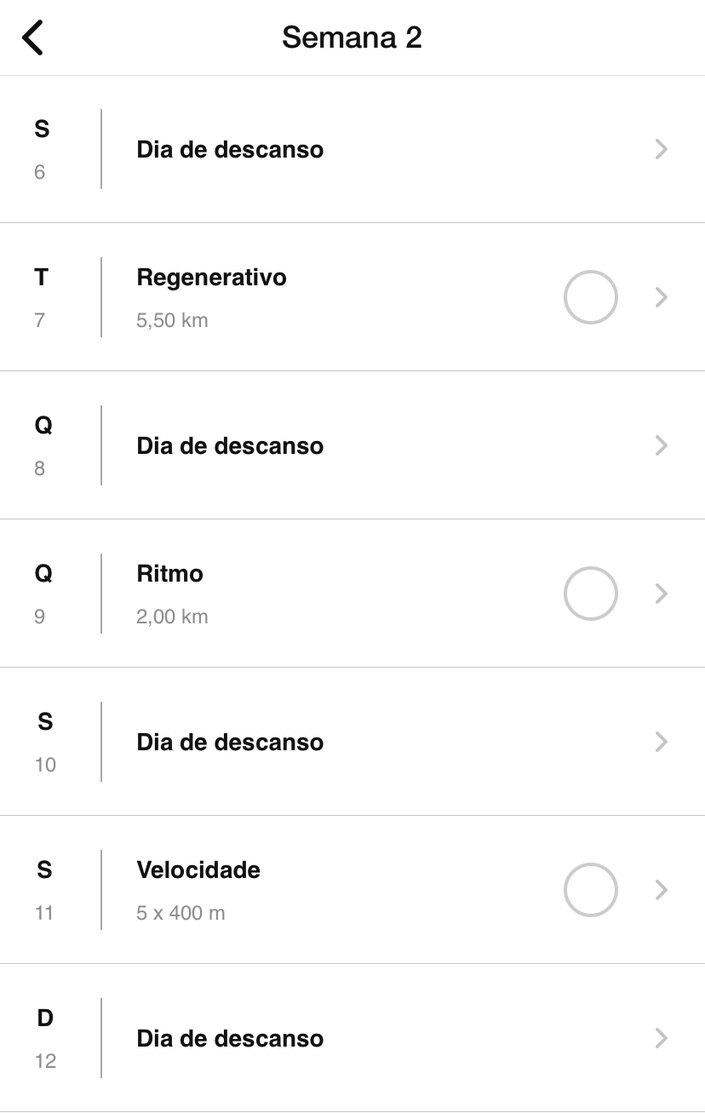This screenshot has height=1113, width=705.
Task: Tap the 5 x 400 m interval label
Action: click(181, 913)
